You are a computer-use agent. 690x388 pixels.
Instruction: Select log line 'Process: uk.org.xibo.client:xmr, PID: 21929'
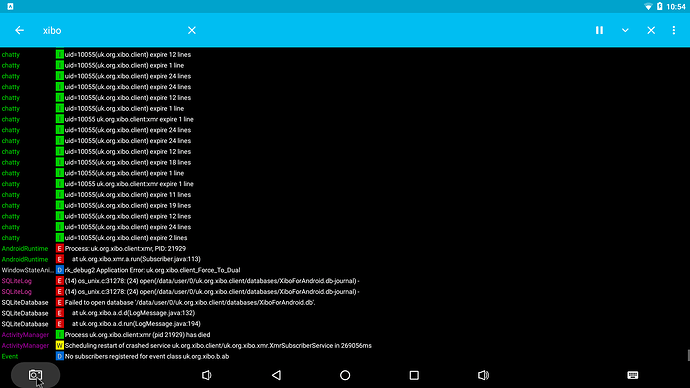tap(125, 249)
